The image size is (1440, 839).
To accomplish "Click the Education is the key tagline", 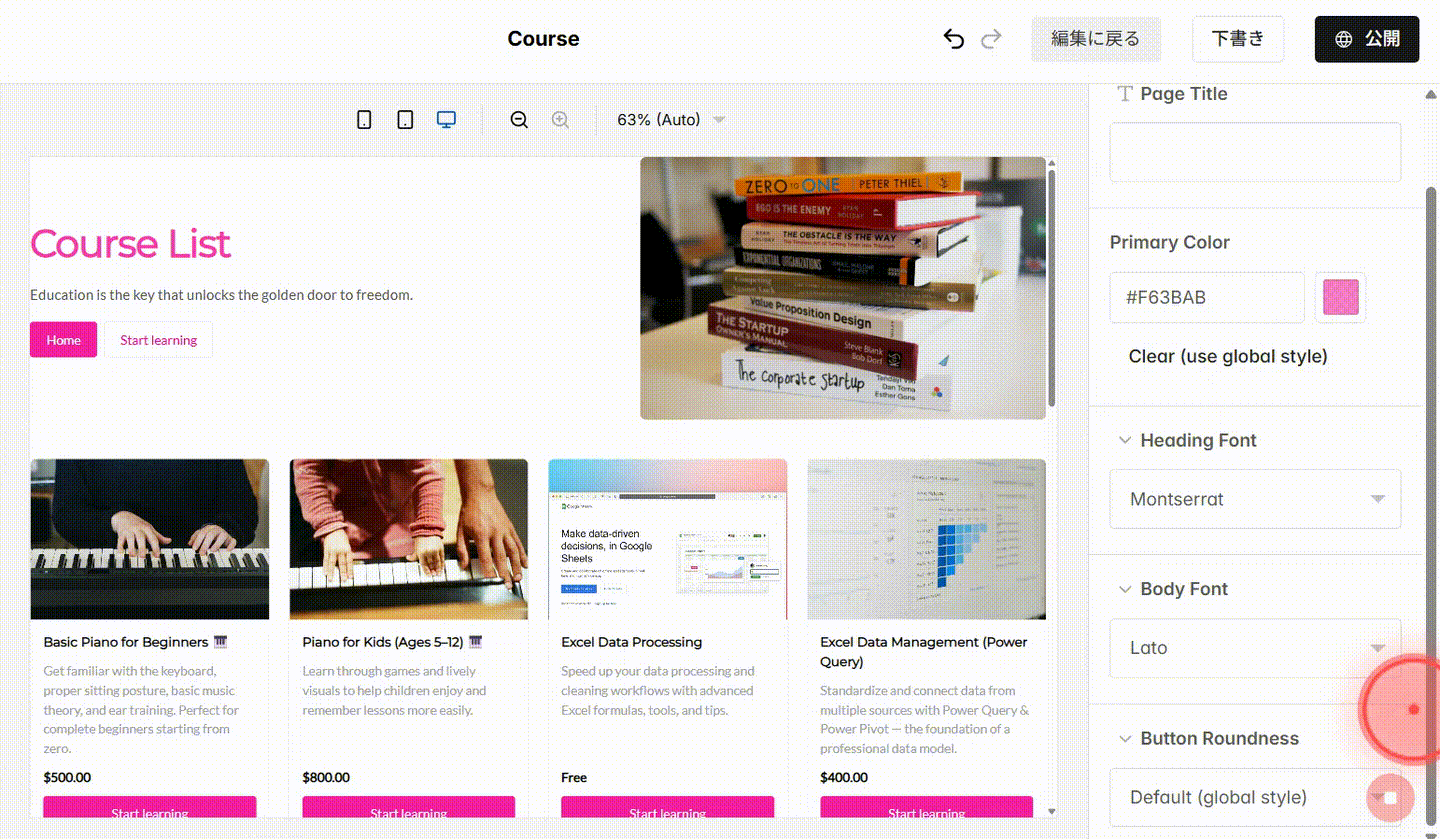I will click(x=221, y=295).
